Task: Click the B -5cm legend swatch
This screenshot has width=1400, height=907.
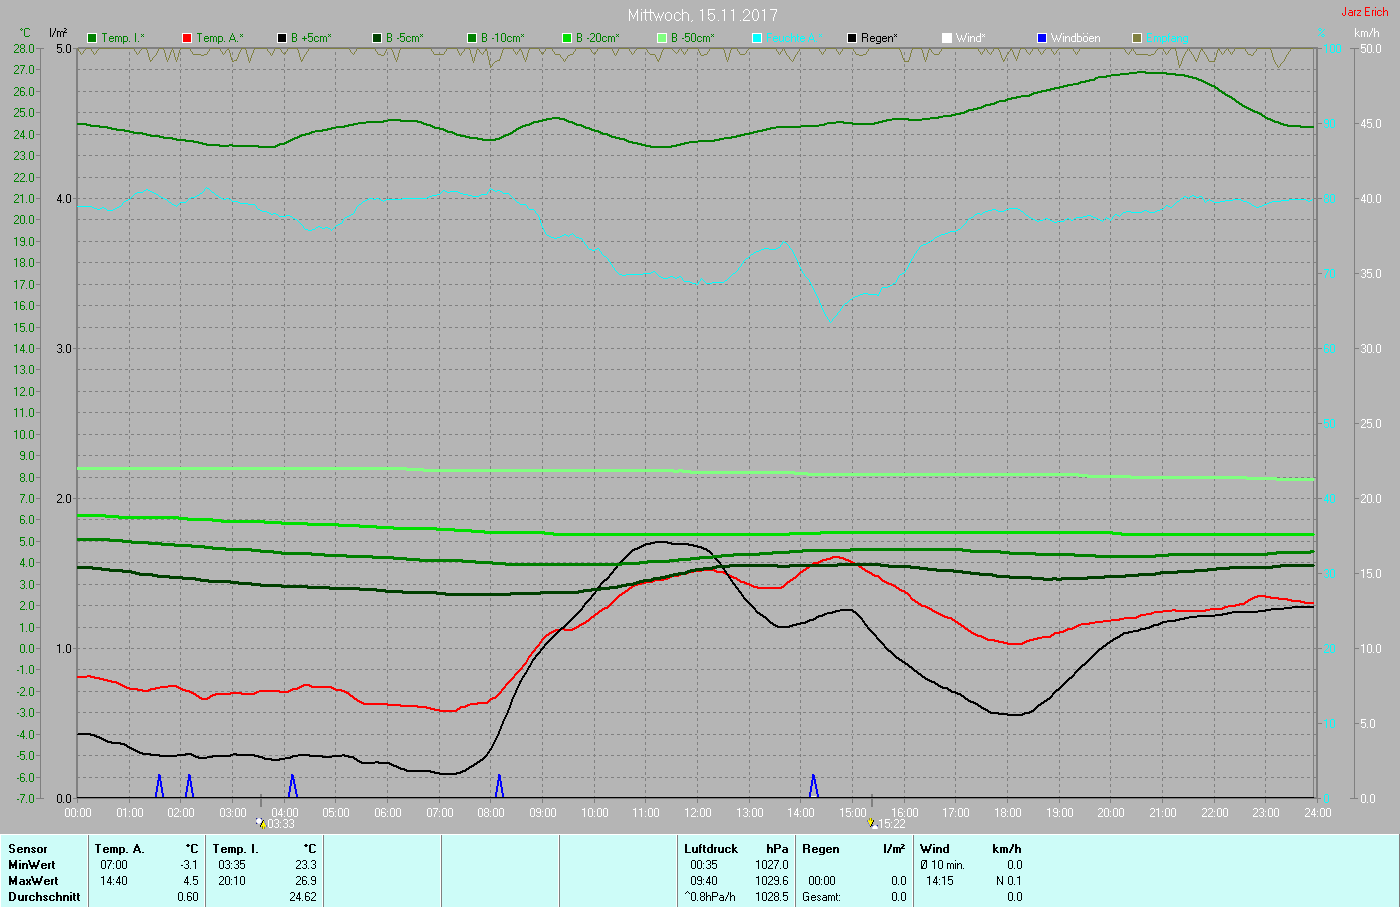Action: pyautogui.click(x=377, y=38)
